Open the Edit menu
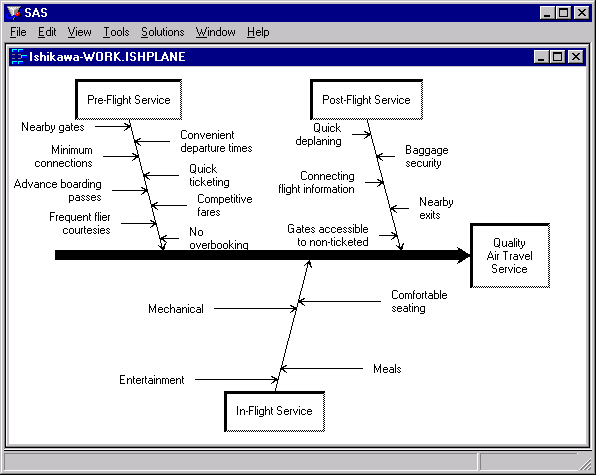The image size is (596, 475). pyautogui.click(x=47, y=32)
